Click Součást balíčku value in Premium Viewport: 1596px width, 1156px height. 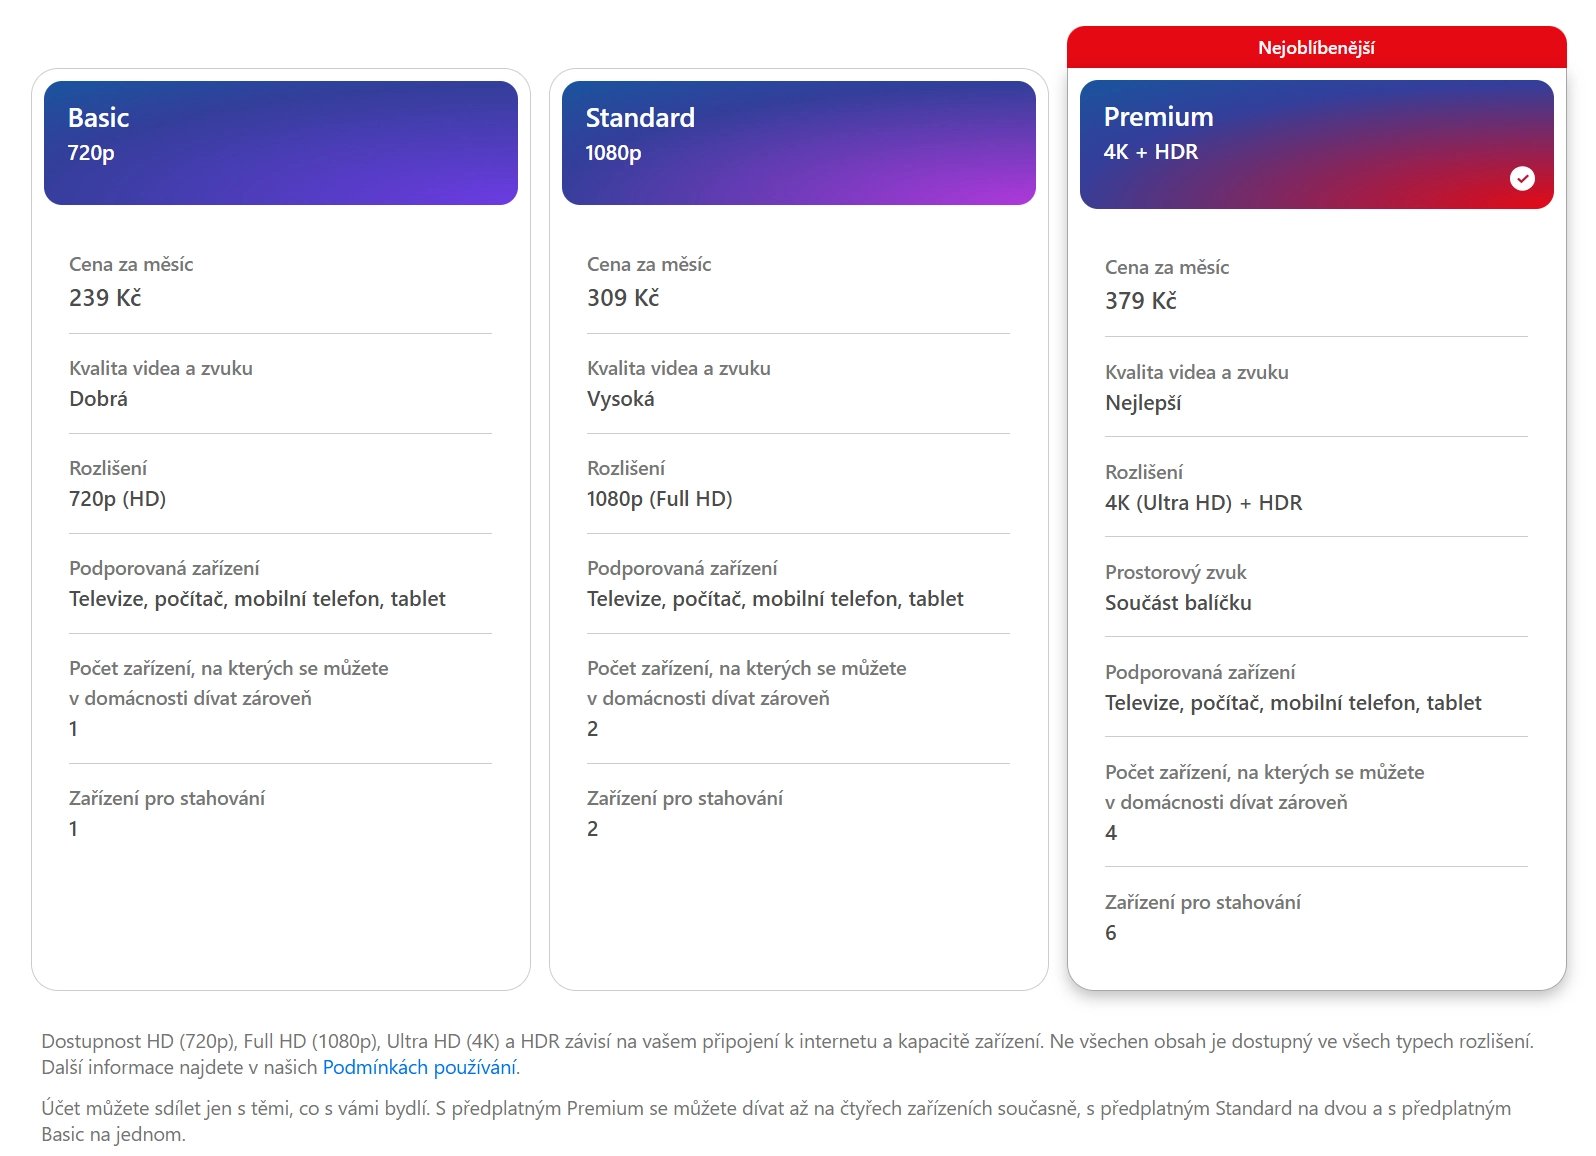point(1178,603)
